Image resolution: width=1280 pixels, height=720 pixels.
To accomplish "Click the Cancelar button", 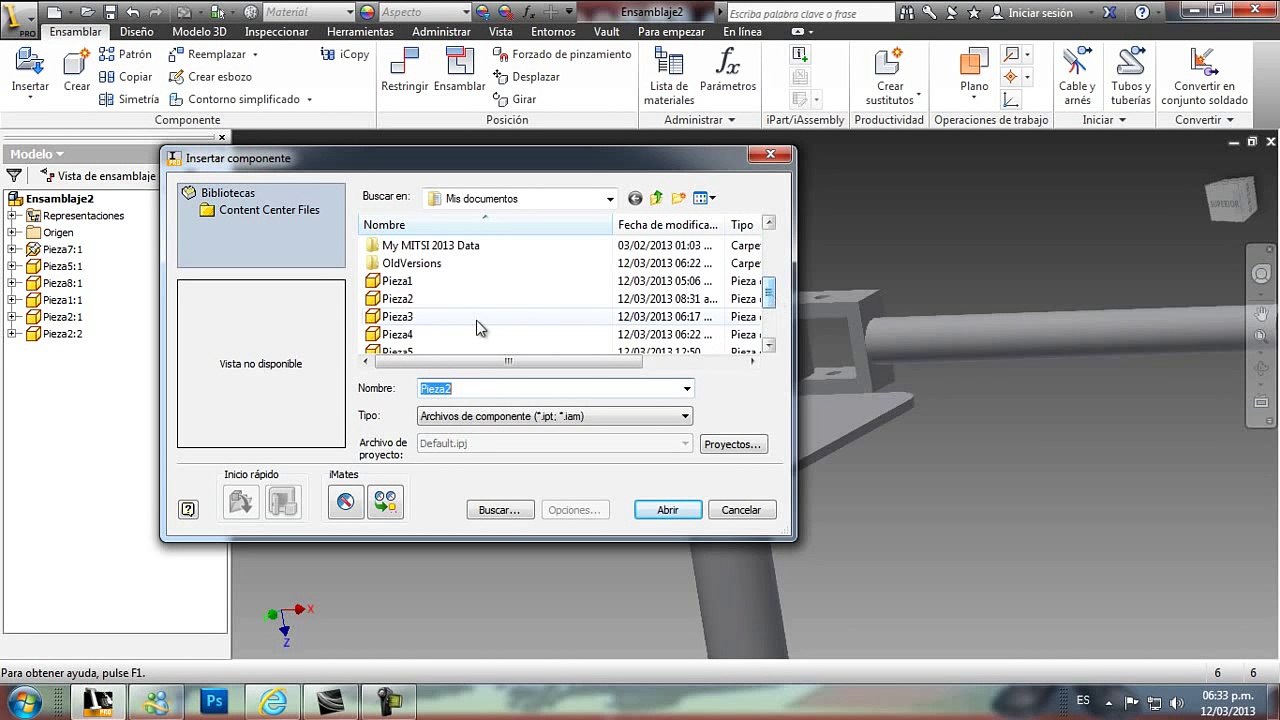I will pyautogui.click(x=741, y=510).
